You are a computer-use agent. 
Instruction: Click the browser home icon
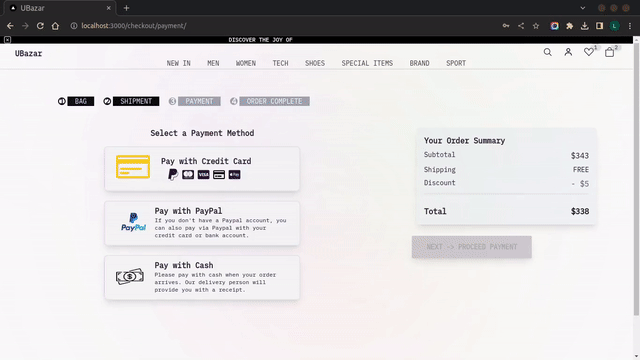(x=55, y=26)
